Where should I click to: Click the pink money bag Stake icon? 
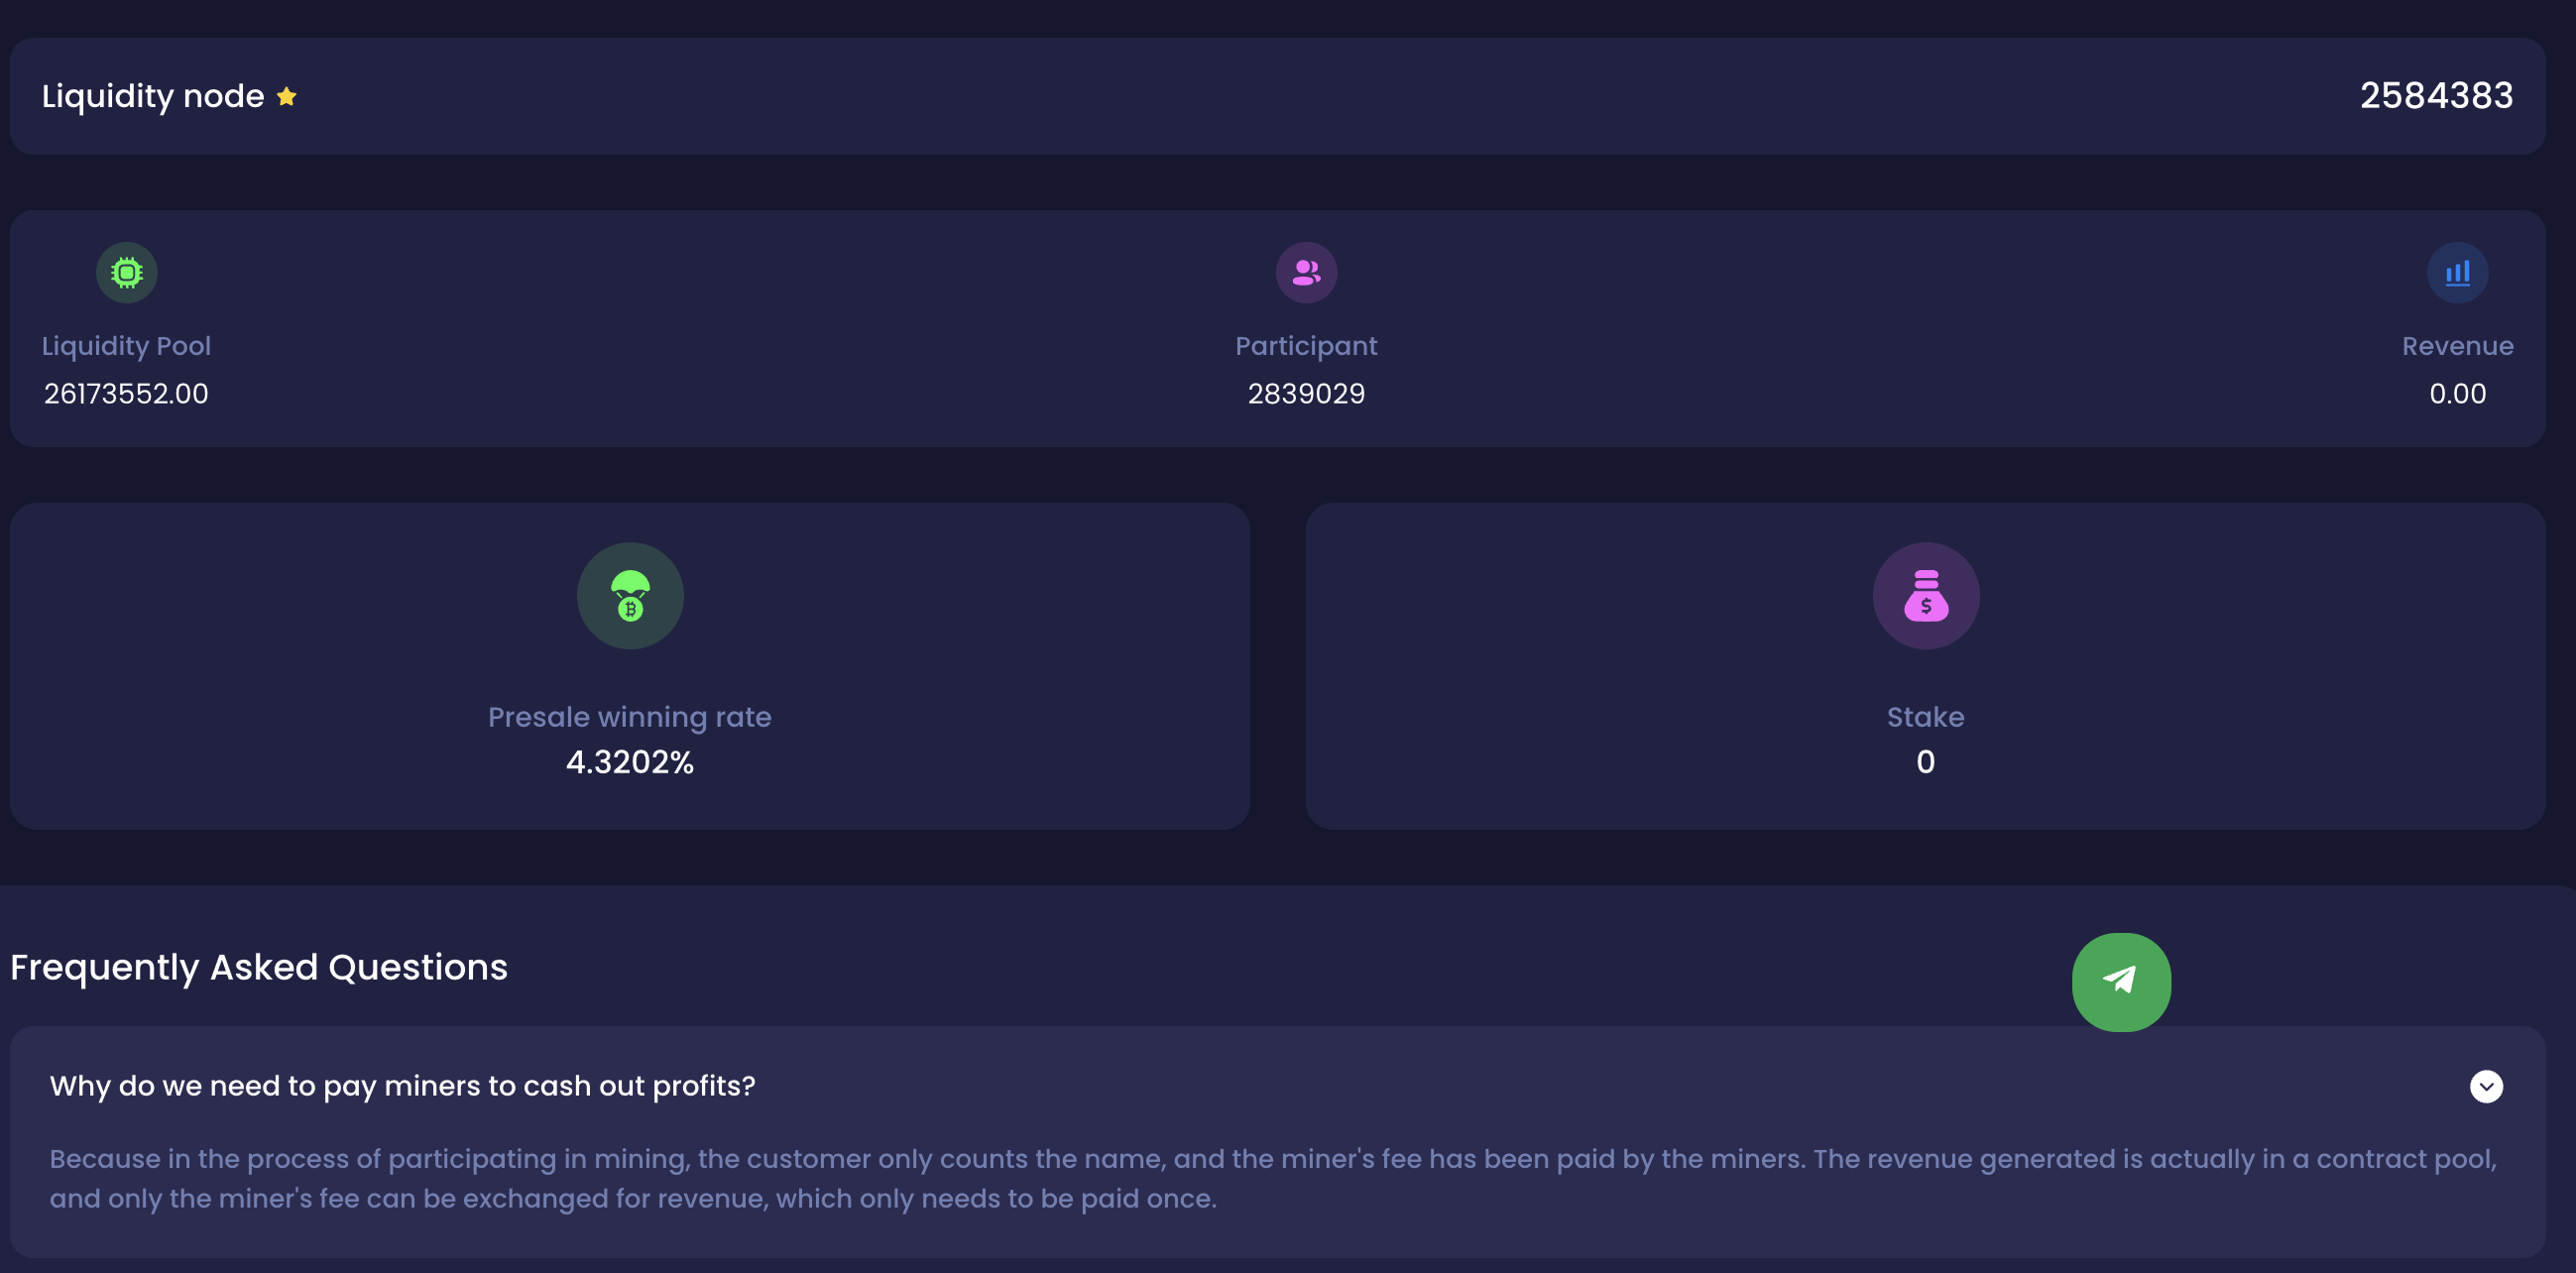[x=1925, y=596]
